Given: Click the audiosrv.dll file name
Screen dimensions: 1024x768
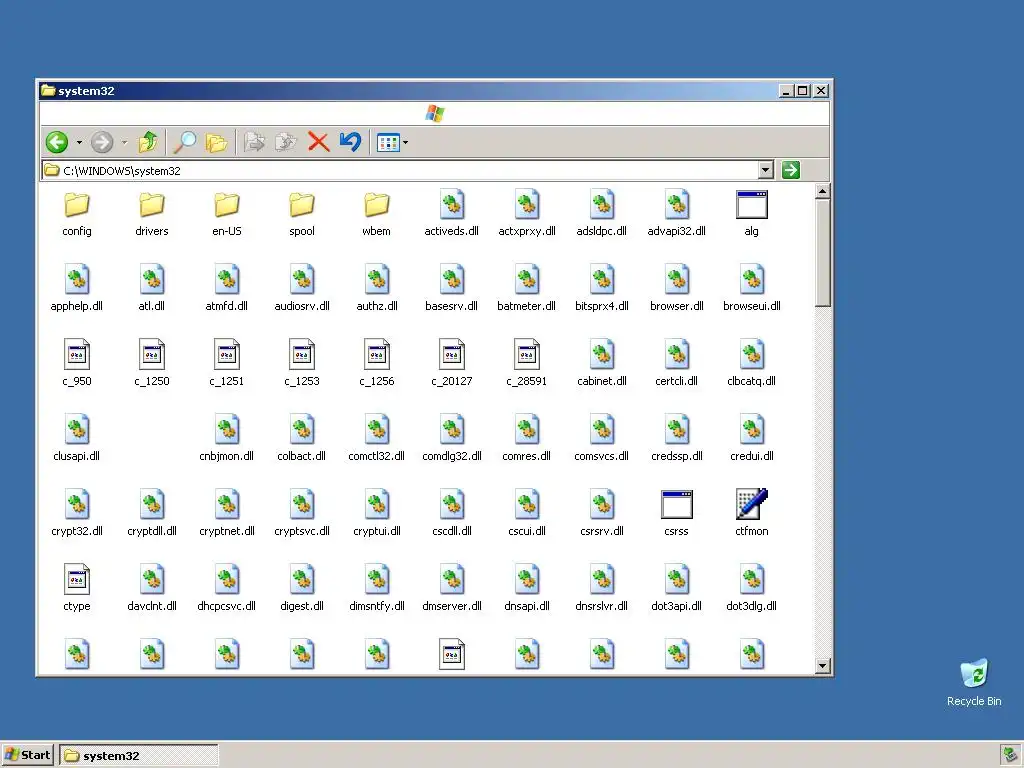Looking at the screenshot, I should pyautogui.click(x=302, y=306).
